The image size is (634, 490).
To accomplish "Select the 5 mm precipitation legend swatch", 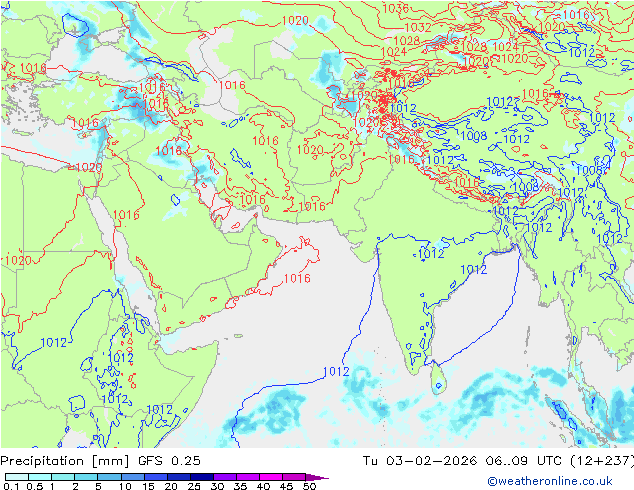I will (109, 477).
